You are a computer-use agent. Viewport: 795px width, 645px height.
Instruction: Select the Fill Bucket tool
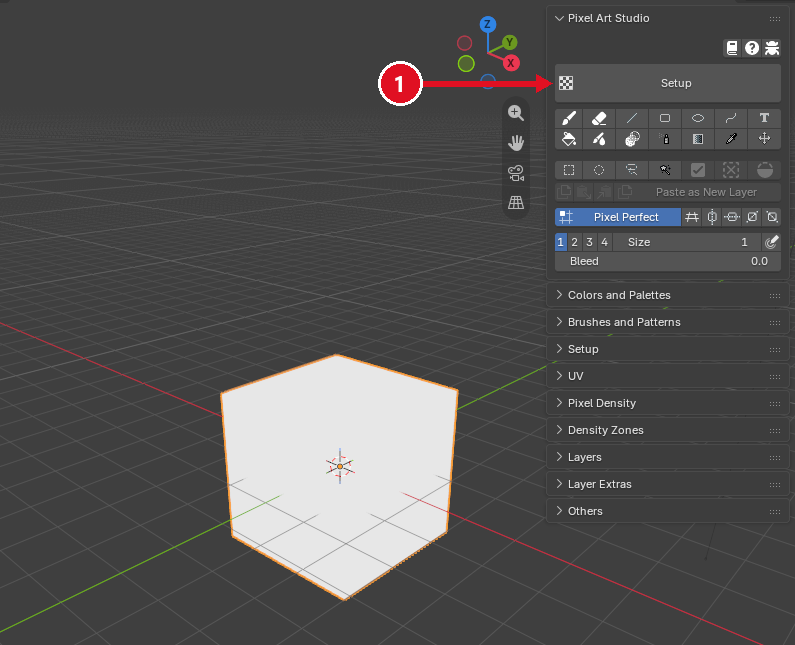click(x=569, y=139)
